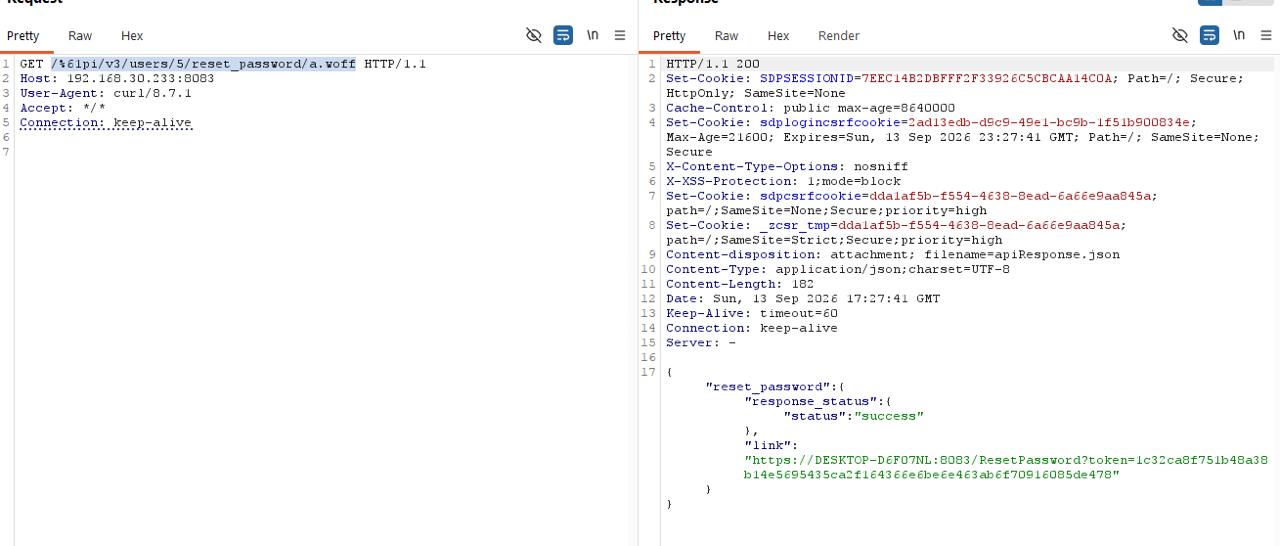Toggle word wrap in the Response pane
The height and width of the screenshot is (546, 1280).
(x=1209, y=35)
